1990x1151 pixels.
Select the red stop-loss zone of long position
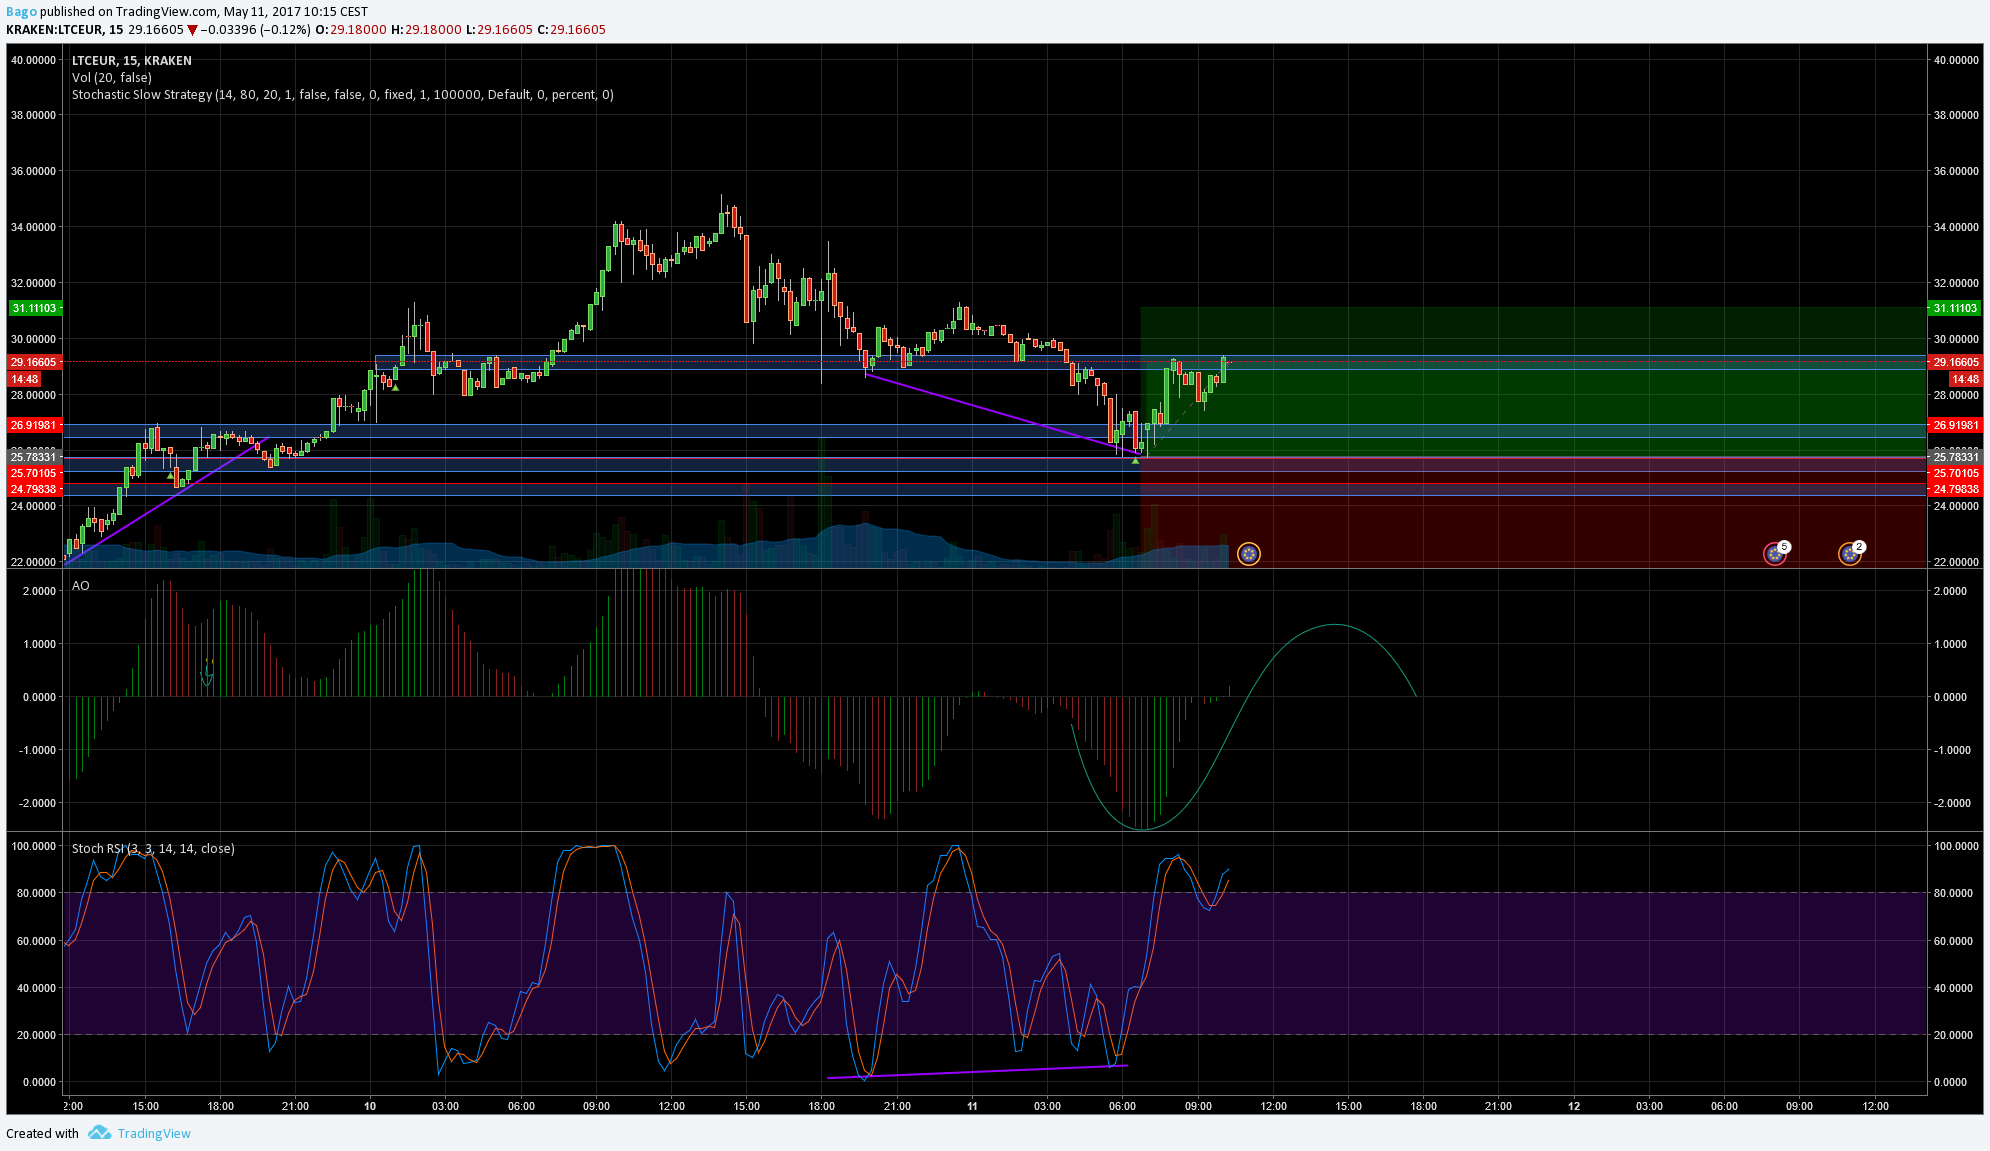[1533, 512]
